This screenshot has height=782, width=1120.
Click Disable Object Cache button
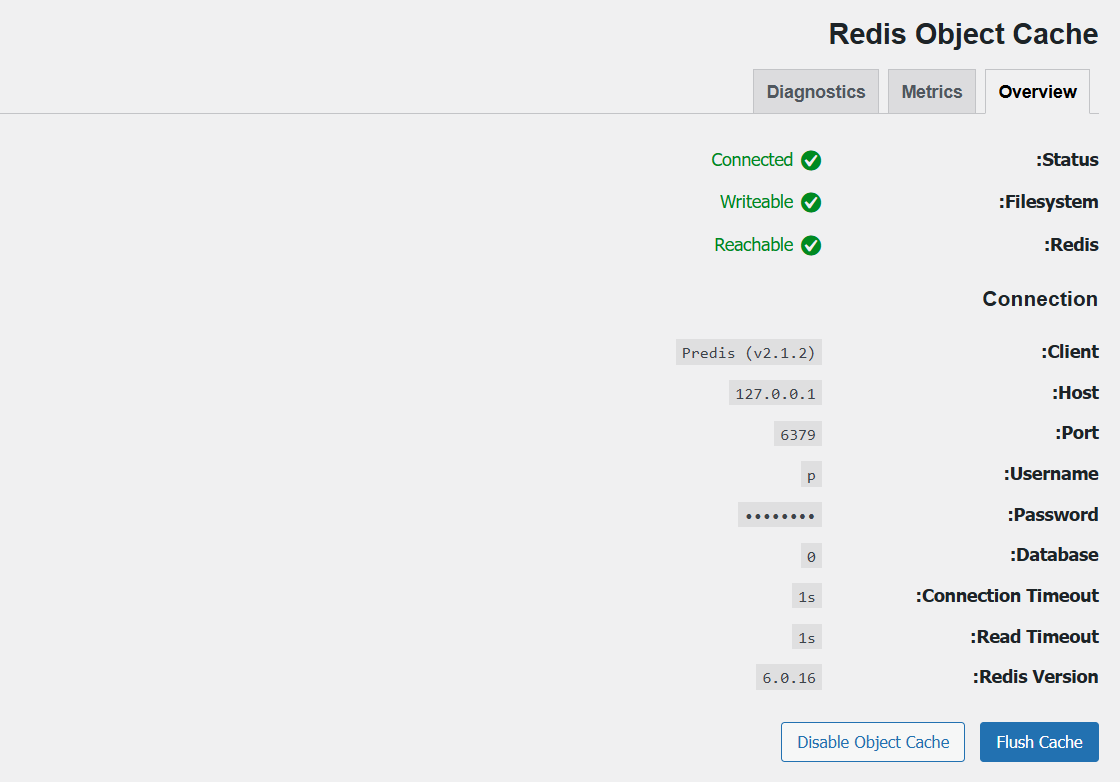click(x=873, y=742)
